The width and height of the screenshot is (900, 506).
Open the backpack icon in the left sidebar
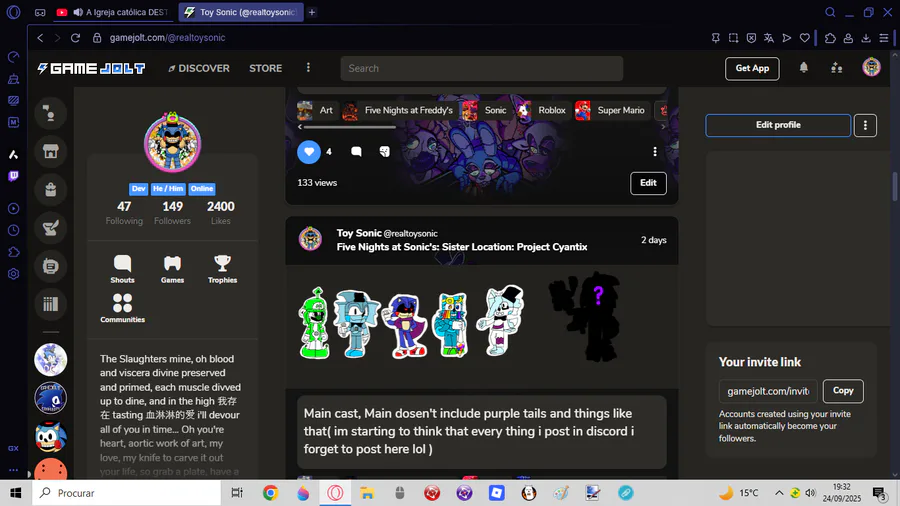click(x=51, y=189)
